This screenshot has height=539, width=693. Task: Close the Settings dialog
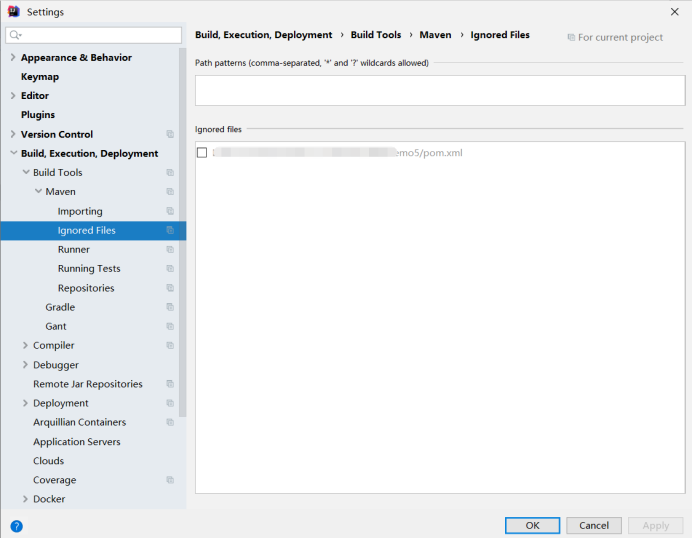pos(674,12)
